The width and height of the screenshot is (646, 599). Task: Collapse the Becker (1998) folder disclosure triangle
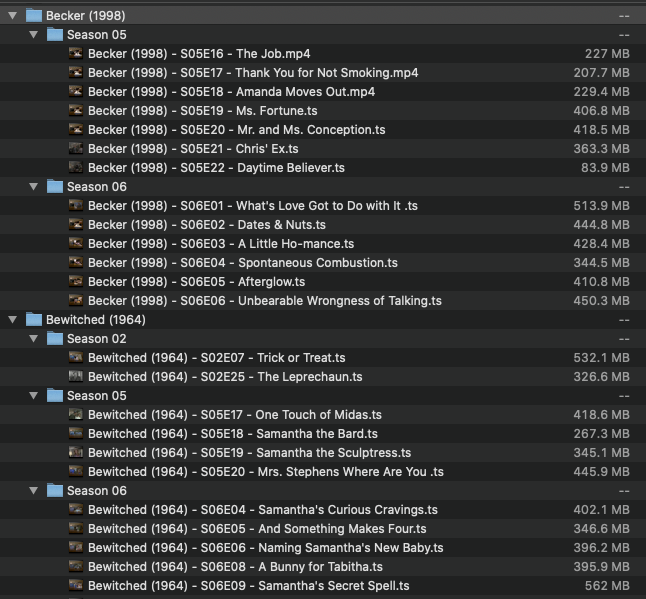click(12, 16)
